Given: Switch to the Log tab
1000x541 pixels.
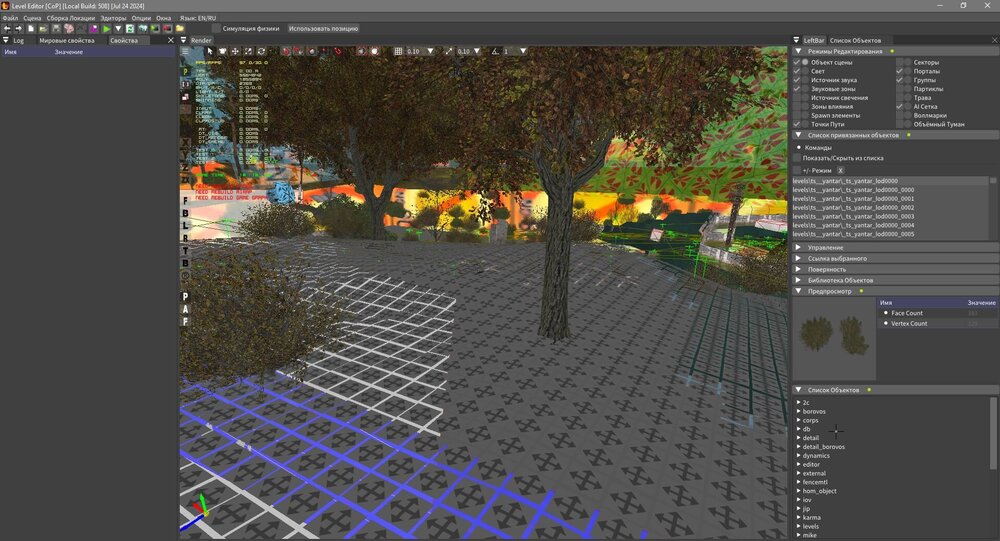Looking at the screenshot, I should coord(18,40).
